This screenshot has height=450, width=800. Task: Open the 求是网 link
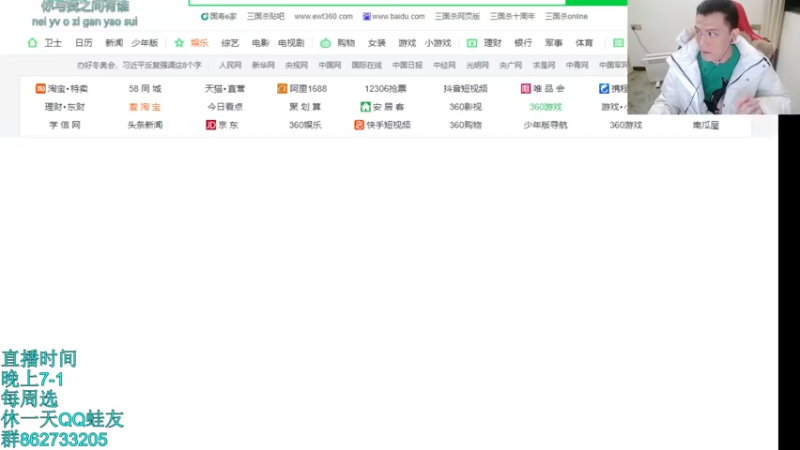point(544,65)
